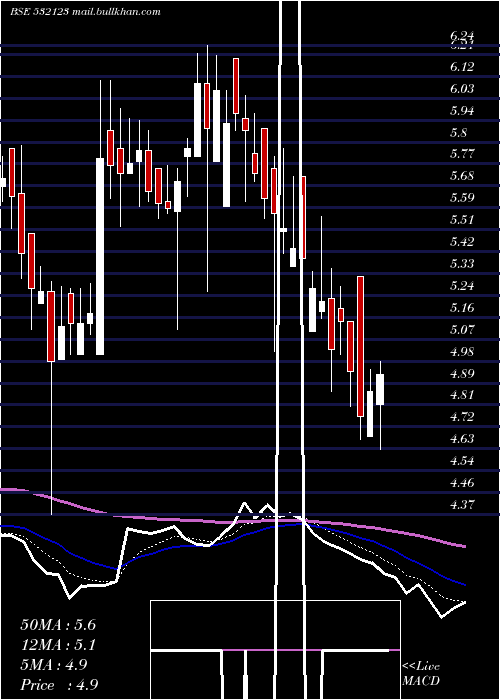Click the 5.68 price axis label
This screenshot has width=500, height=700.
pyautogui.click(x=462, y=176)
